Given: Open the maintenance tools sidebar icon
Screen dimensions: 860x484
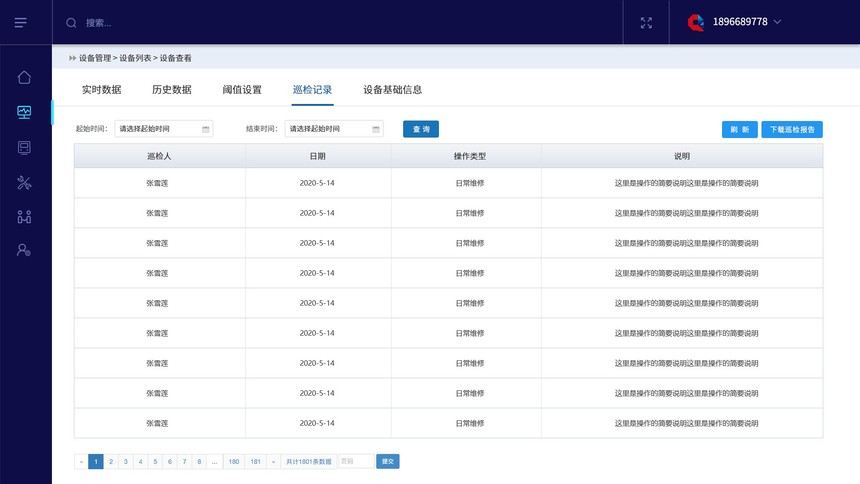Looking at the screenshot, I should 24,182.
